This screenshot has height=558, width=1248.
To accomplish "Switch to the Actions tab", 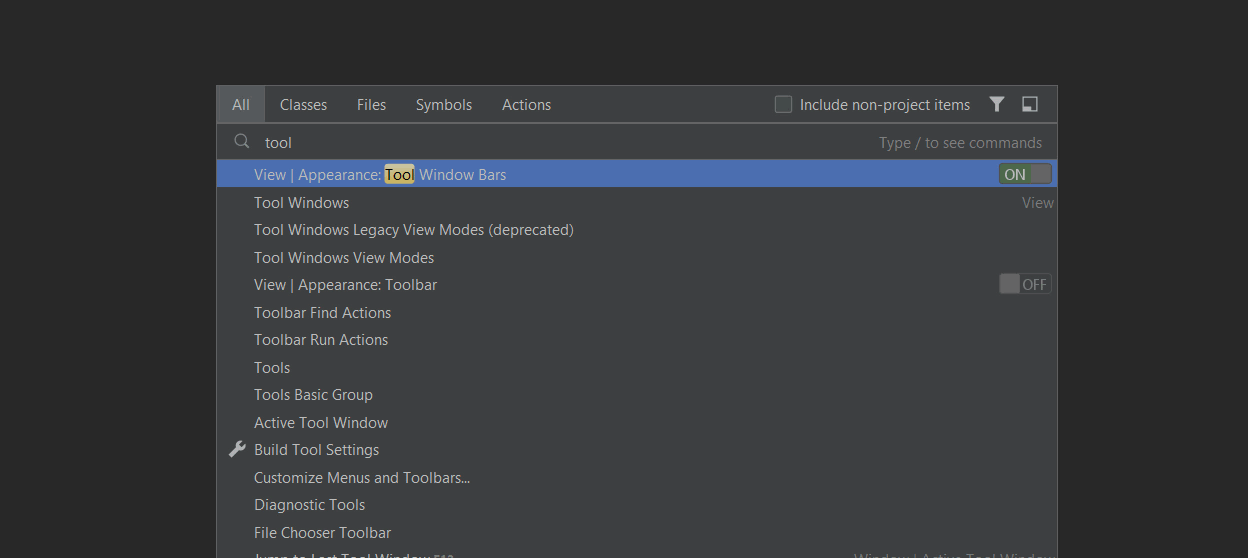I will (526, 104).
